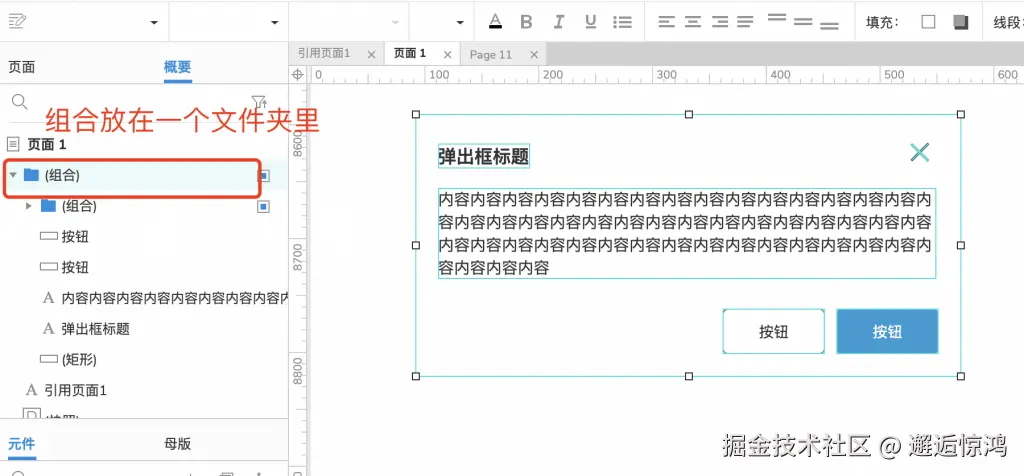Click the teal X close icon in dialog
This screenshot has width=1024, height=476.
[x=920, y=152]
